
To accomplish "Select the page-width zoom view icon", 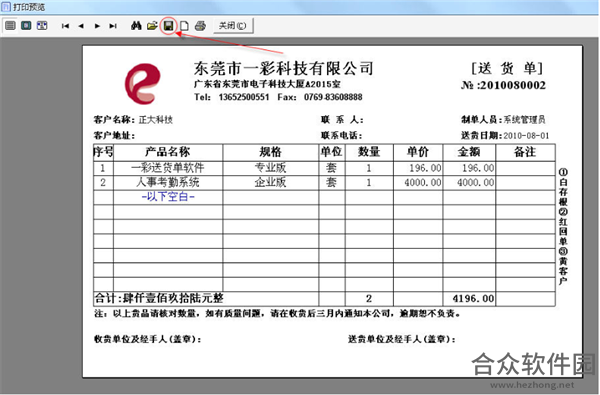I will click(10, 26).
